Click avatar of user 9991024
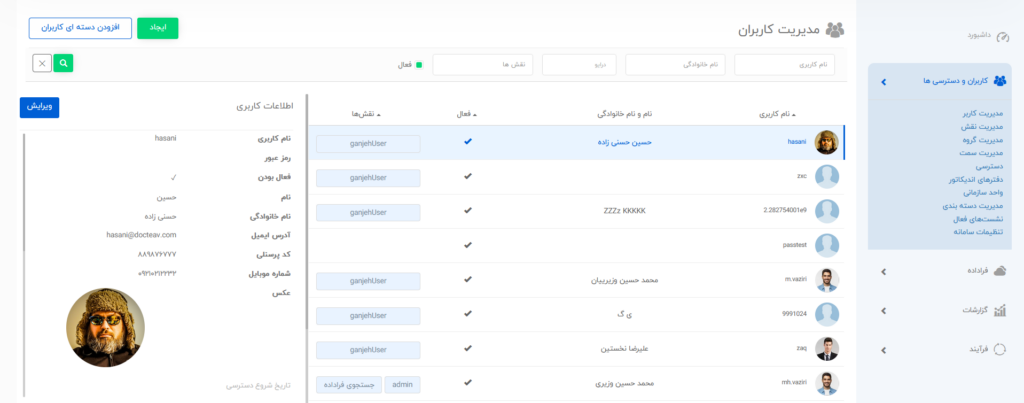This screenshot has width=1024, height=403. coord(827,315)
